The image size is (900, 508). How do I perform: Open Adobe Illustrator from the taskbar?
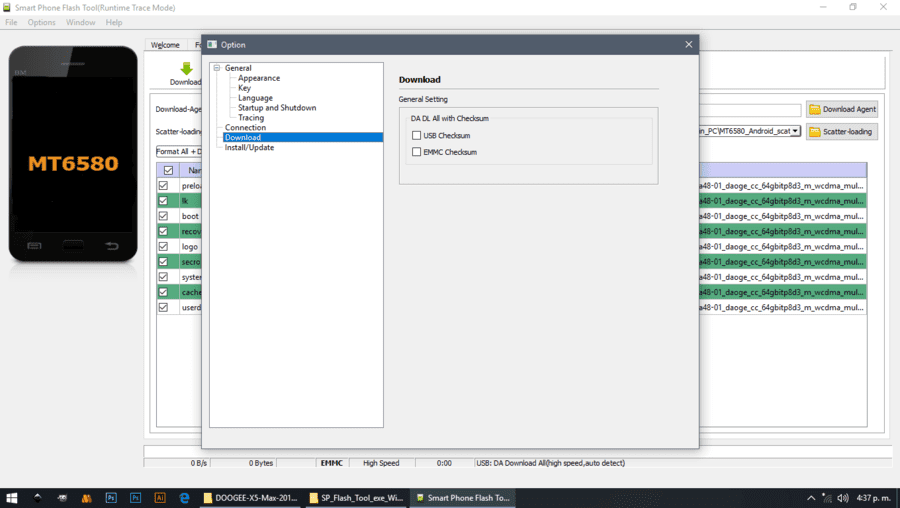160,498
